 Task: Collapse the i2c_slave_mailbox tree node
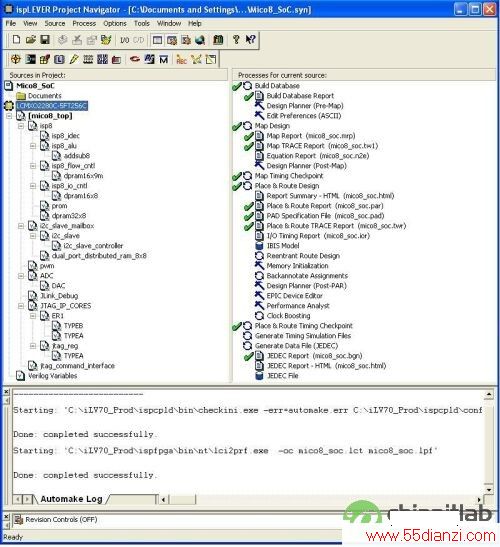point(21,226)
